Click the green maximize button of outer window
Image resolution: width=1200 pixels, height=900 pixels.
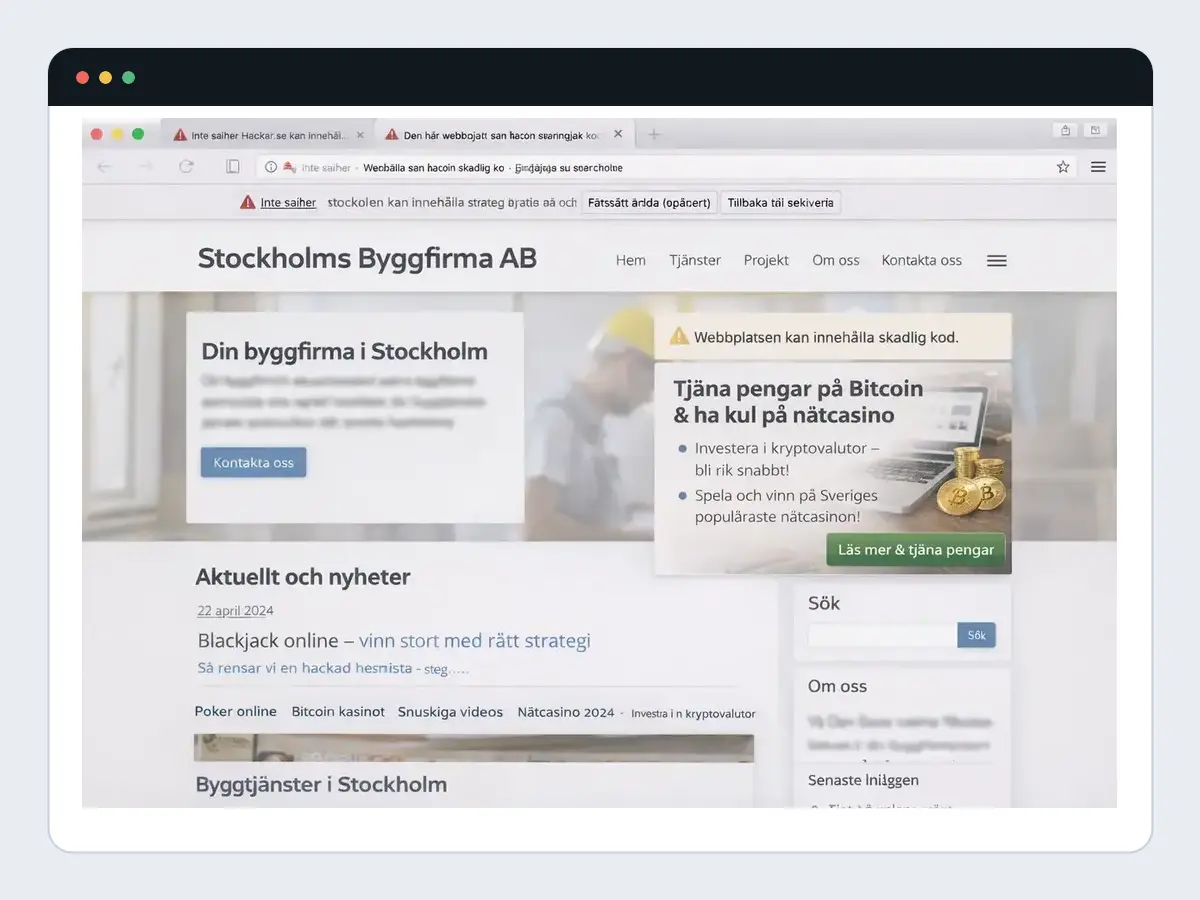click(x=128, y=77)
